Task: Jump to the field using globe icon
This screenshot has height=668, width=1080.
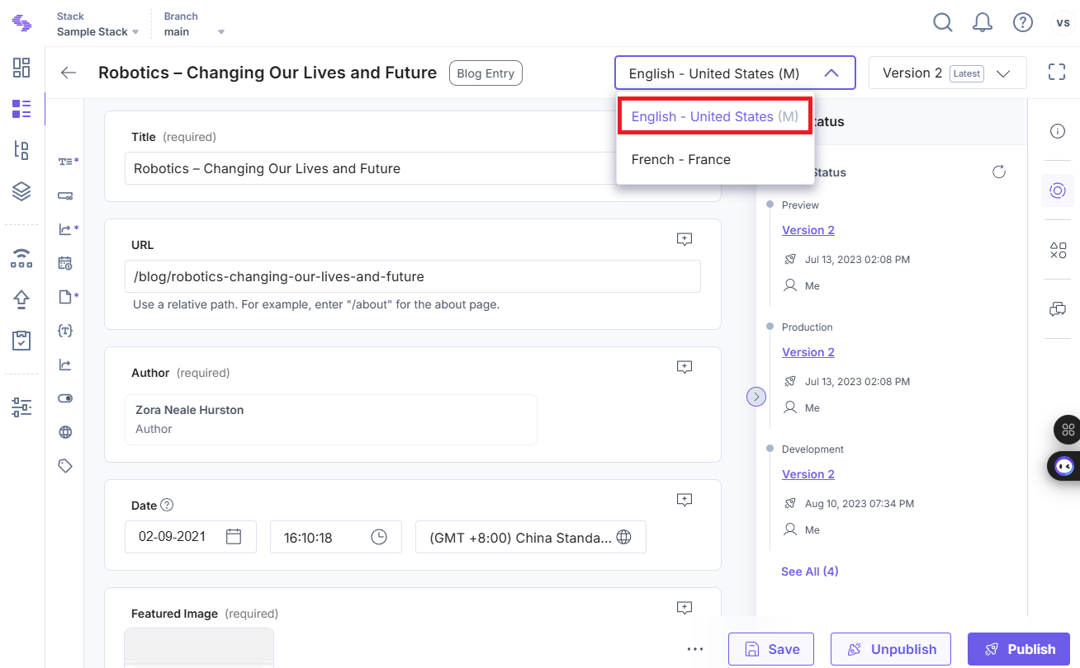Action: (65, 432)
